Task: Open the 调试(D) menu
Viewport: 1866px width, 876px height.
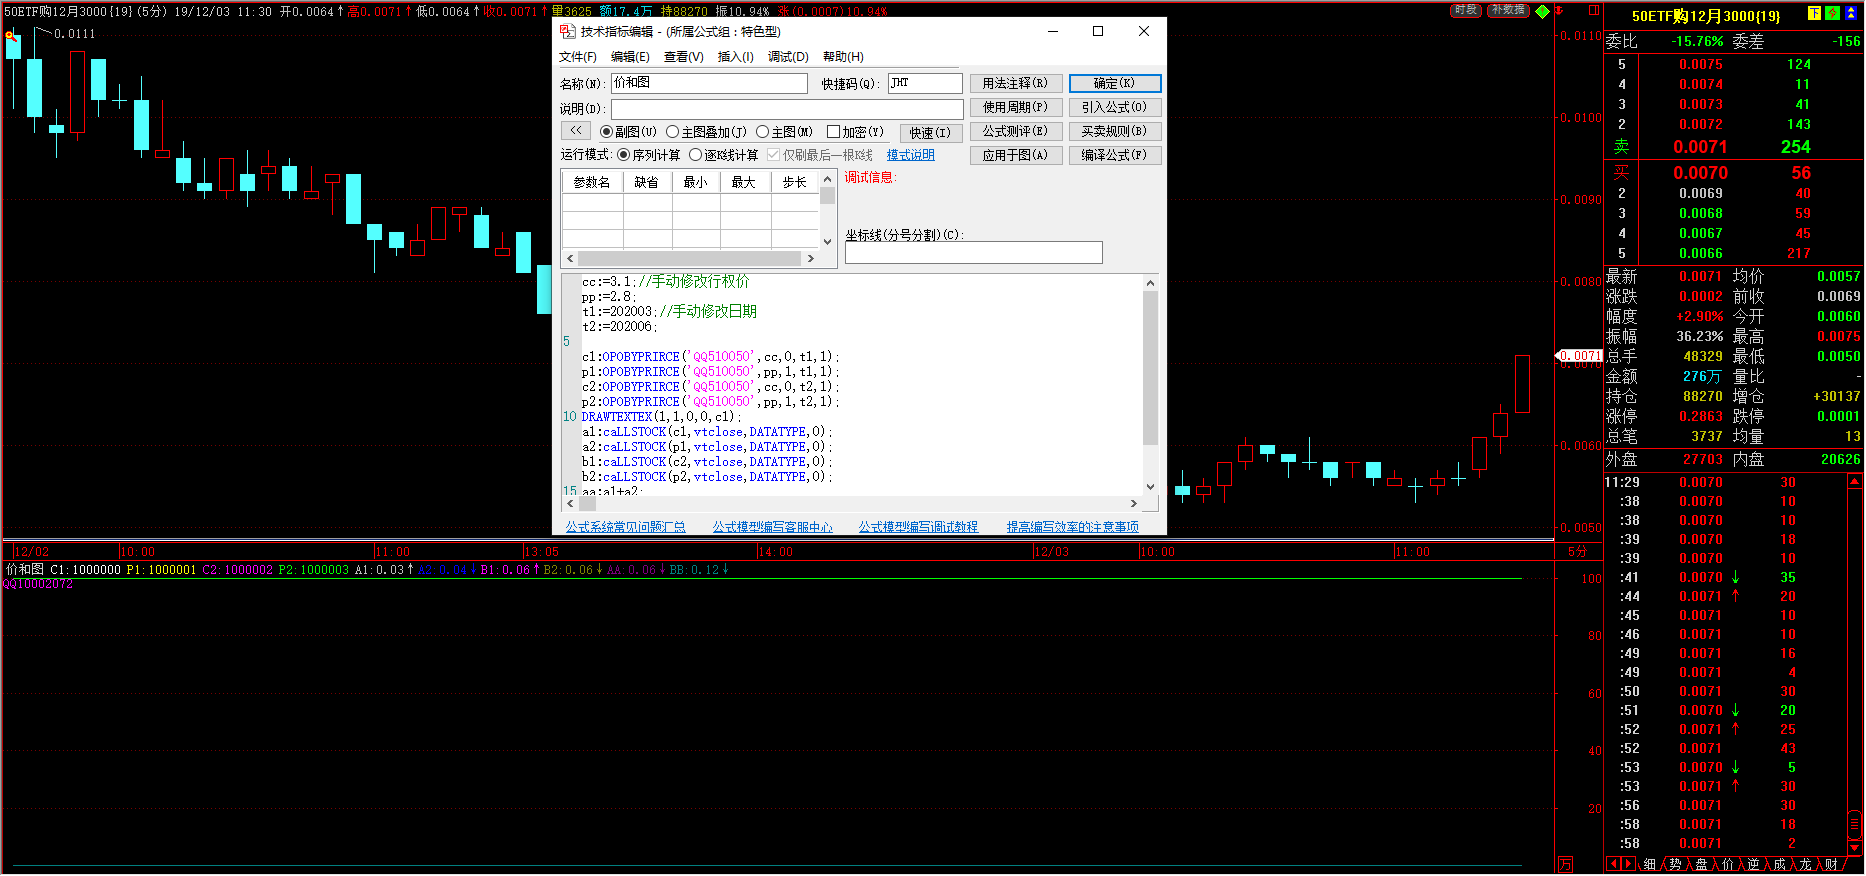Action: (x=788, y=57)
